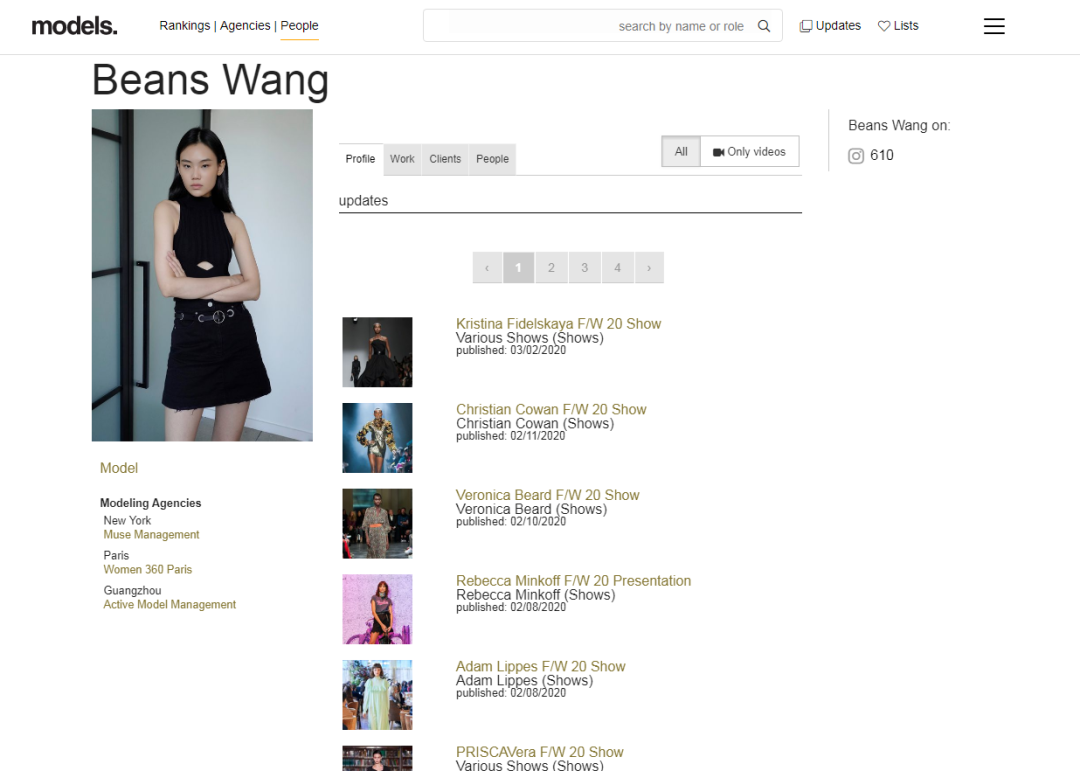Open PRISCAVera F/W 20 Show link
Viewport: 1080px width, 771px height.
click(x=539, y=752)
